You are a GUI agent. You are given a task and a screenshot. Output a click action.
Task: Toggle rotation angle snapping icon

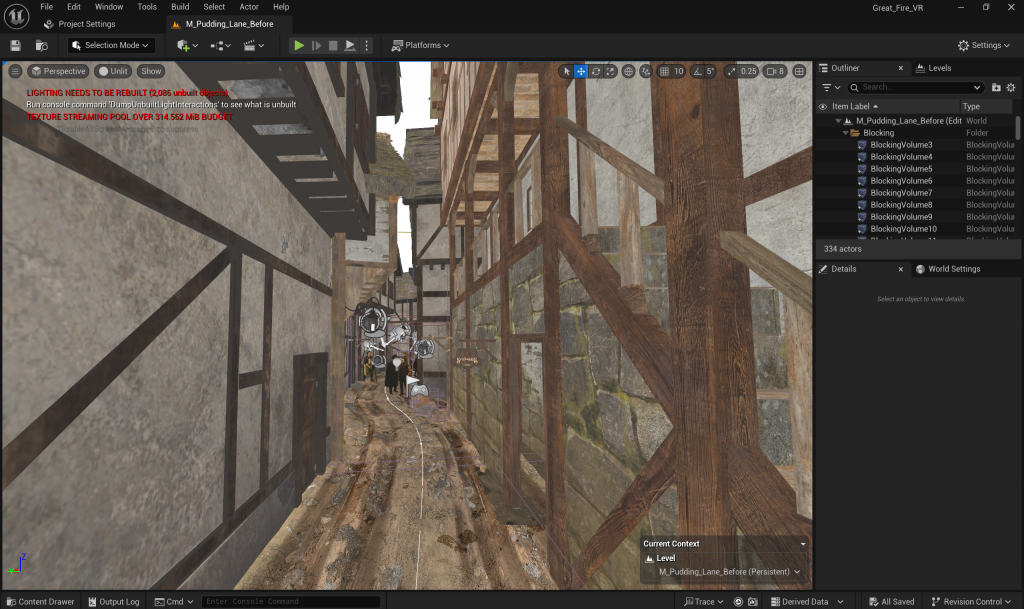point(697,71)
